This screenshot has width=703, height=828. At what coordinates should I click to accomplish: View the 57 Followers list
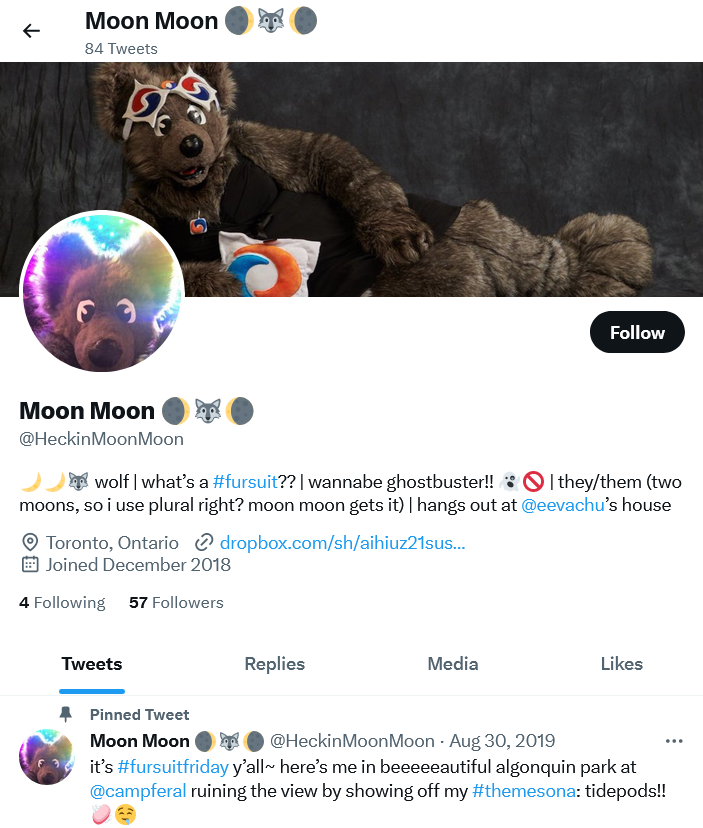(x=176, y=603)
